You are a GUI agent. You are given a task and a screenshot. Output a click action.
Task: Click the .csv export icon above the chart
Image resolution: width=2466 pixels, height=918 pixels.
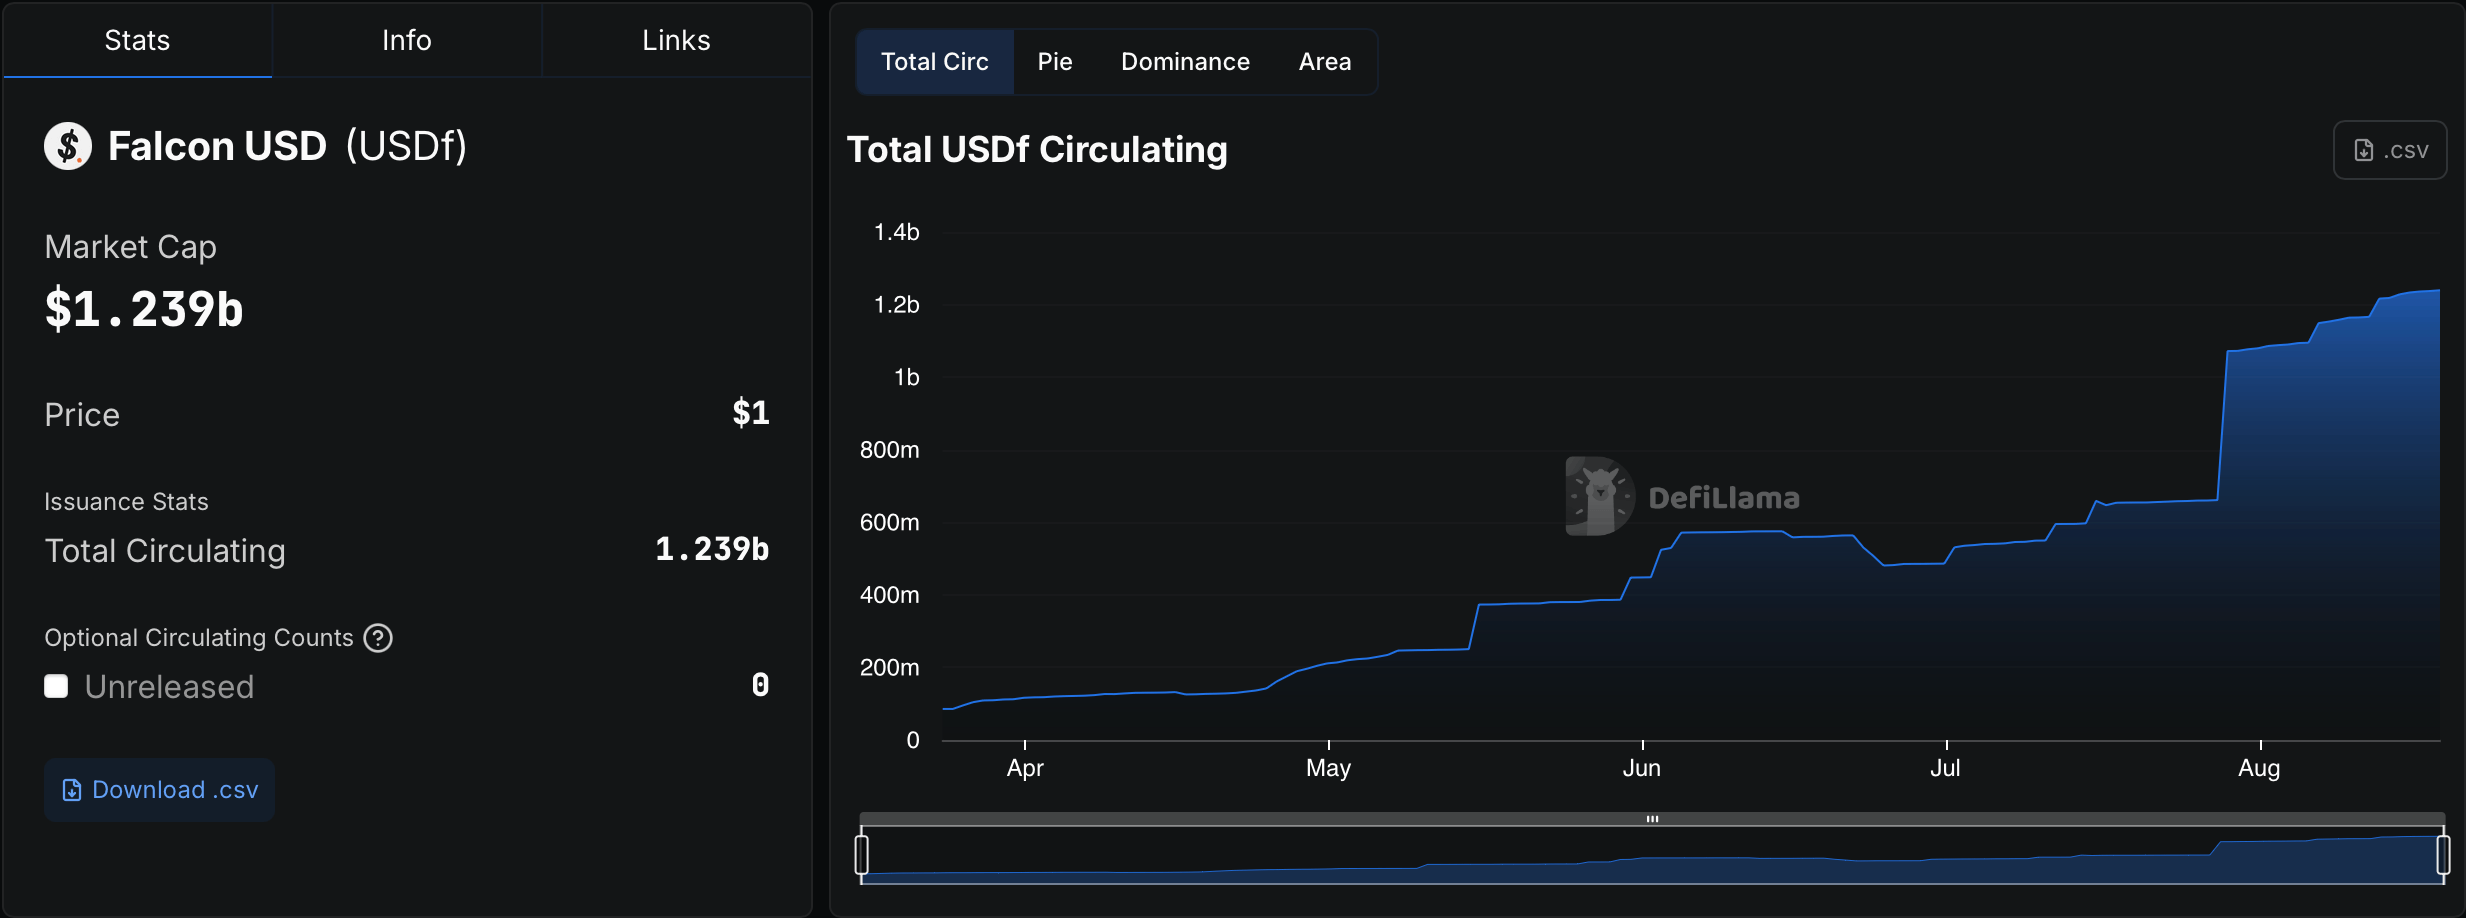coord(2362,149)
